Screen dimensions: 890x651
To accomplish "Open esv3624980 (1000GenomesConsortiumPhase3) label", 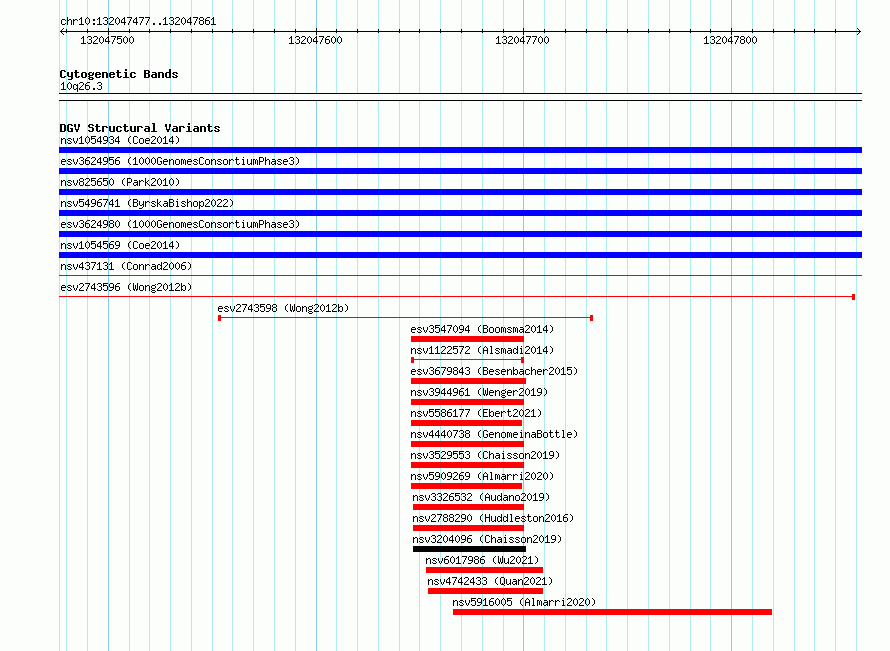I will point(180,224).
